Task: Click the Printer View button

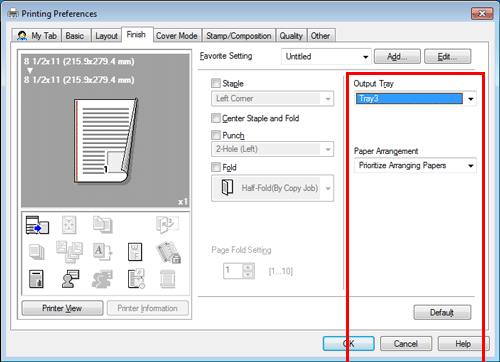Action: [x=62, y=308]
